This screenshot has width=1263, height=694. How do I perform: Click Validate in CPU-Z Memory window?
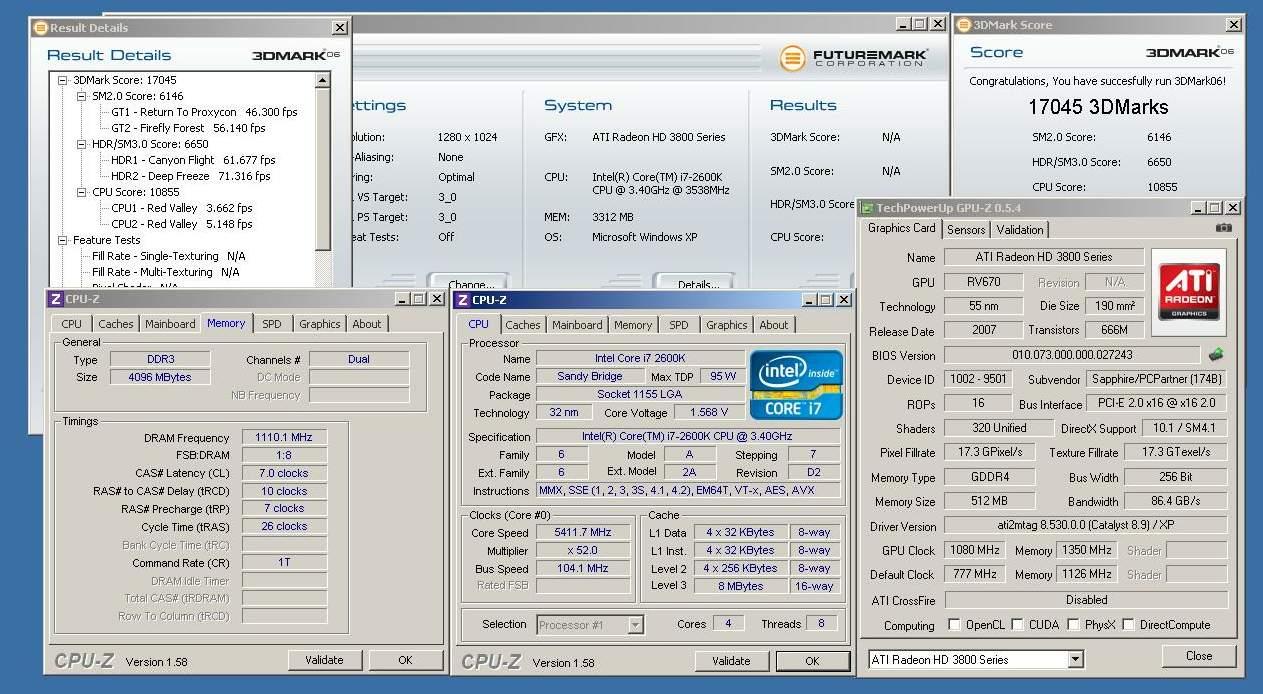324,660
